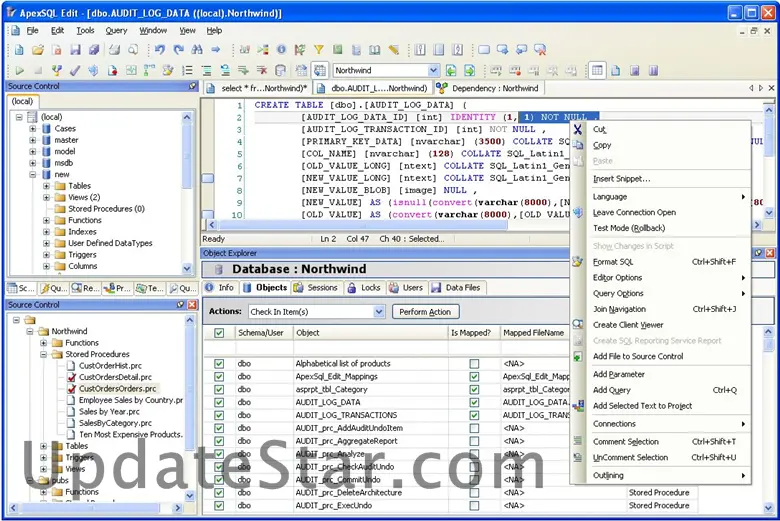Open the Northwind database dropdown
The image size is (780, 521).
click(x=433, y=70)
